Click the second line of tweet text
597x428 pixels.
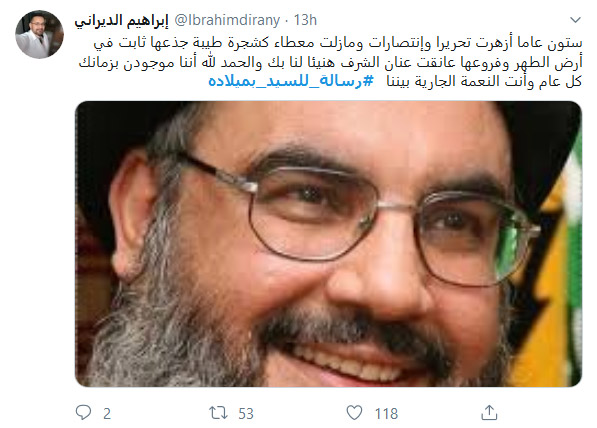(330, 62)
